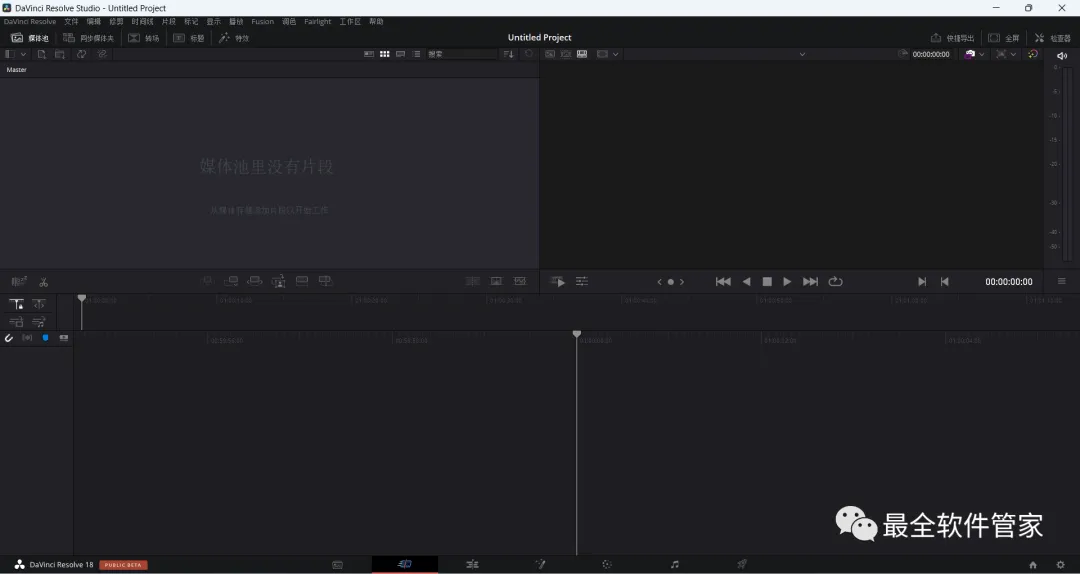Go to first frame in viewer
The image size is (1080, 574).
[x=723, y=282]
